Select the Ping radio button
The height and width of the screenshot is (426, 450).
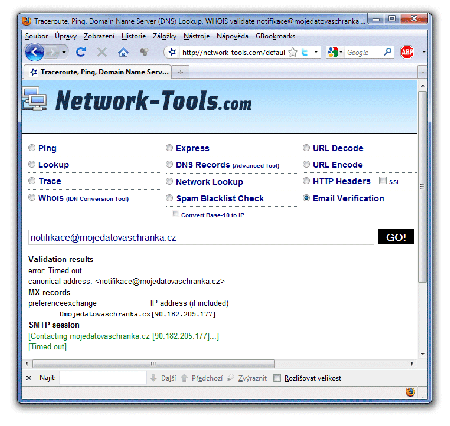32,148
